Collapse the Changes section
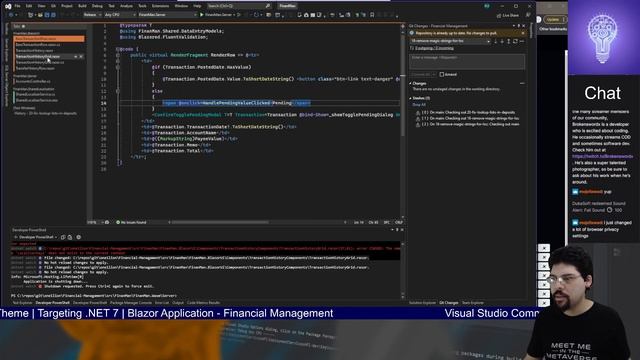The width and height of the screenshot is (640, 360). pos(410,83)
